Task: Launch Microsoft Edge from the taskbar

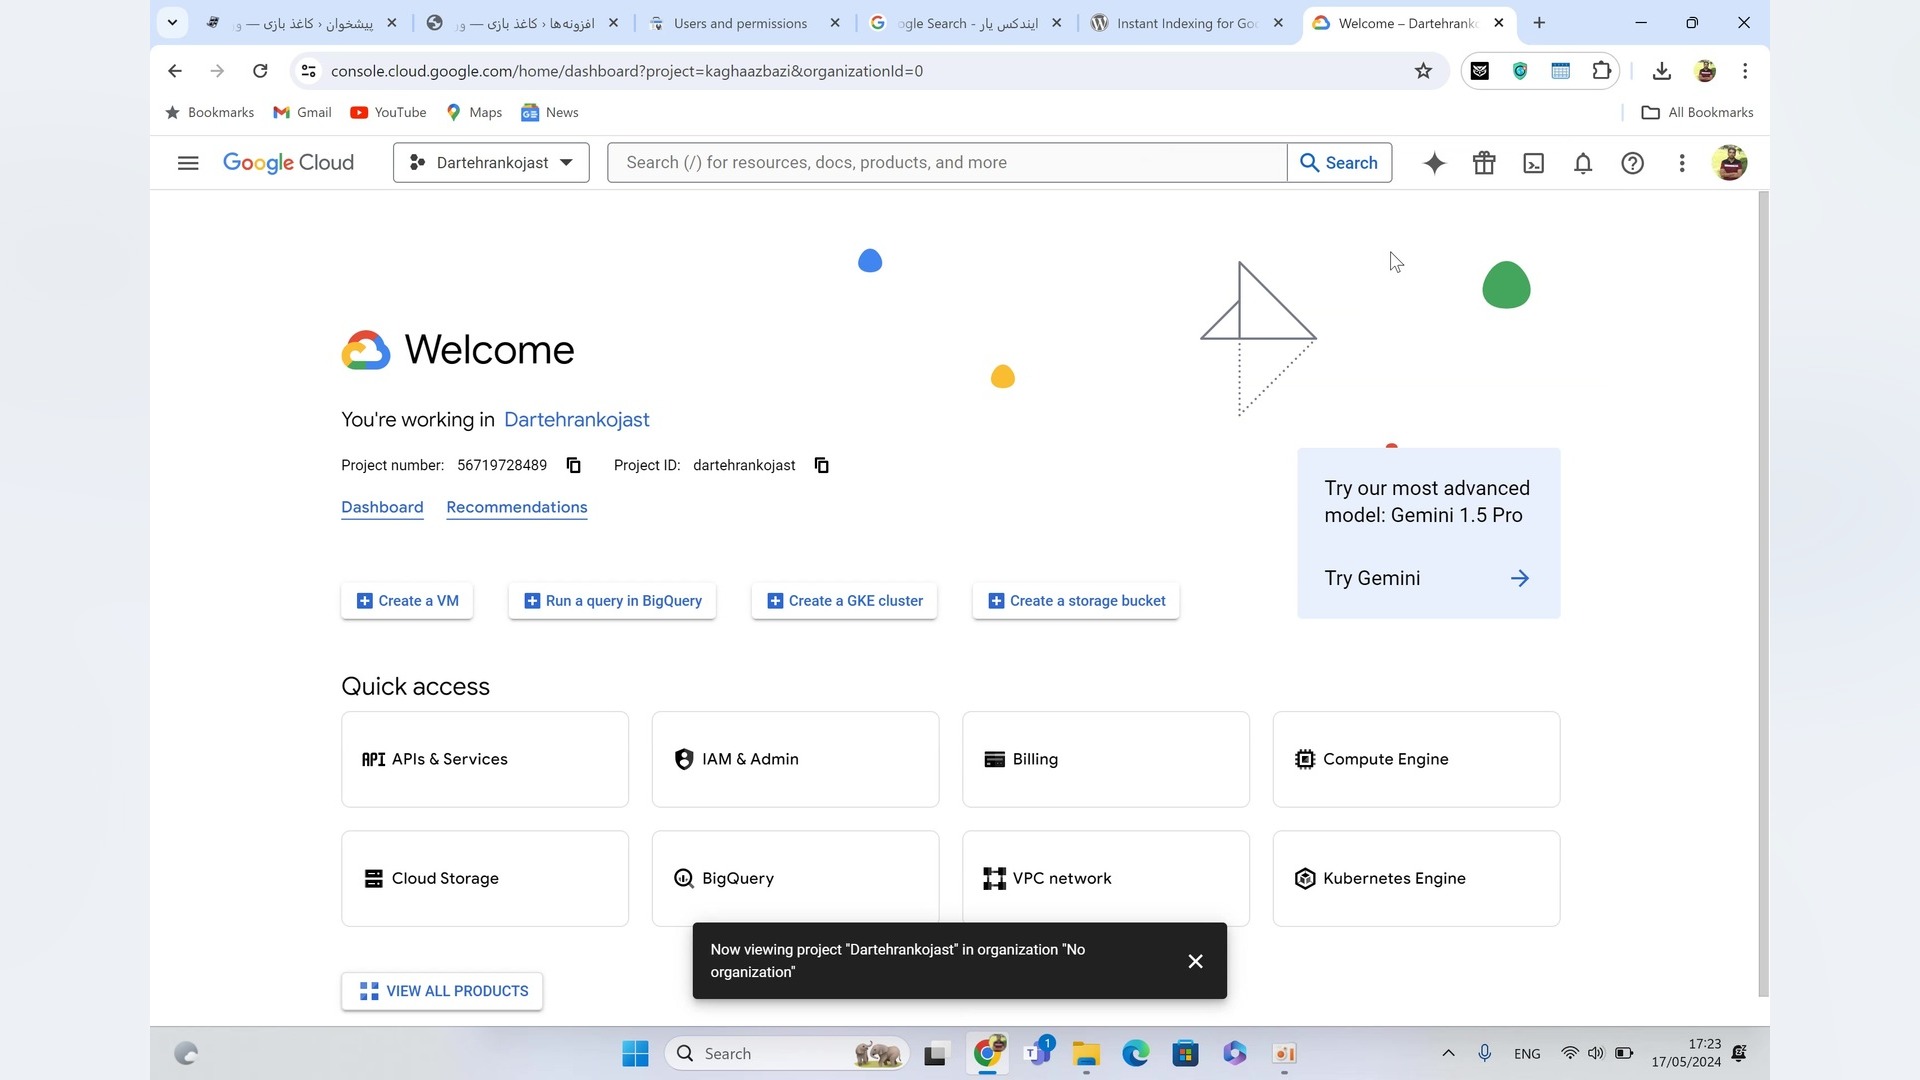Action: coord(1135,1053)
